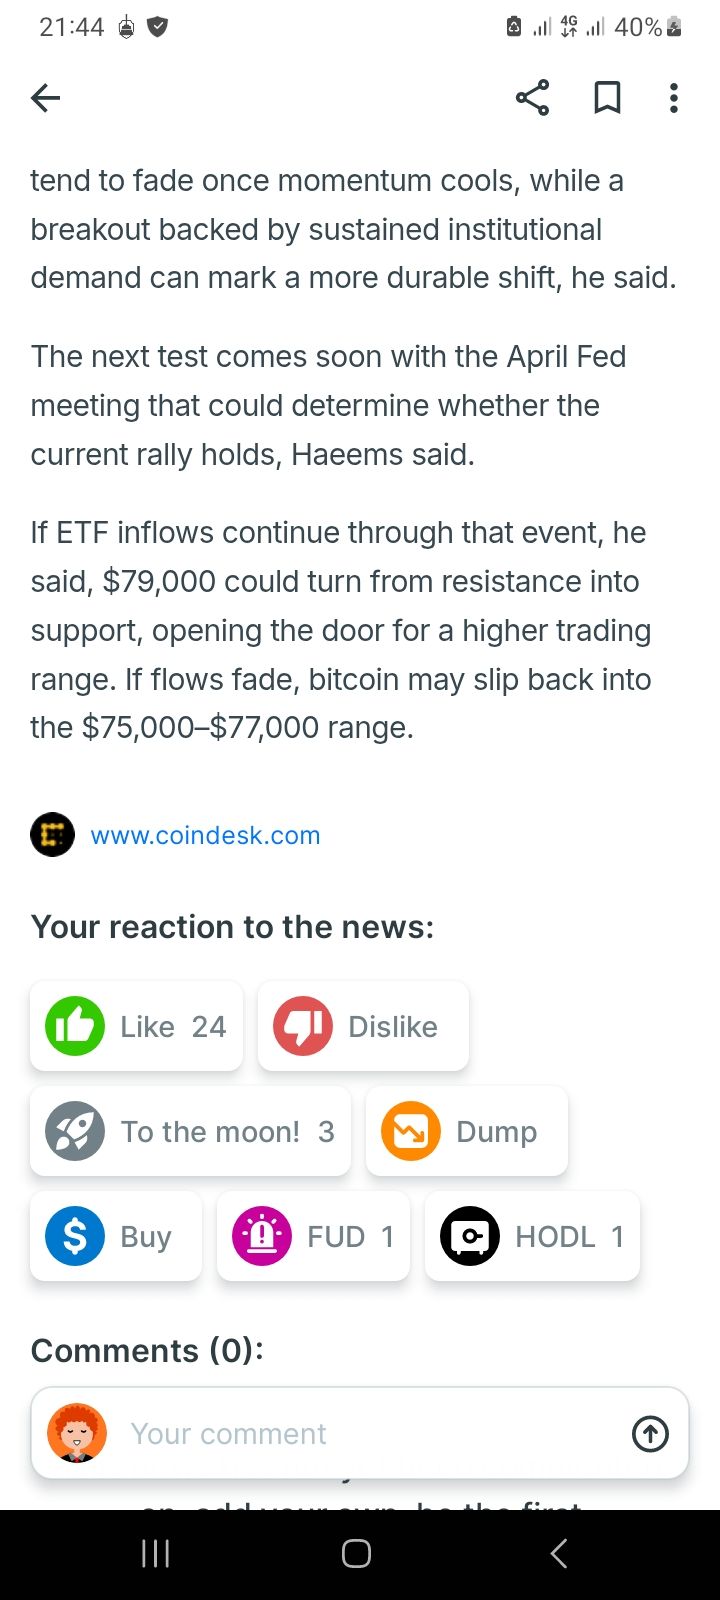Share this news article
This screenshot has width=720, height=1600.
(x=532, y=98)
